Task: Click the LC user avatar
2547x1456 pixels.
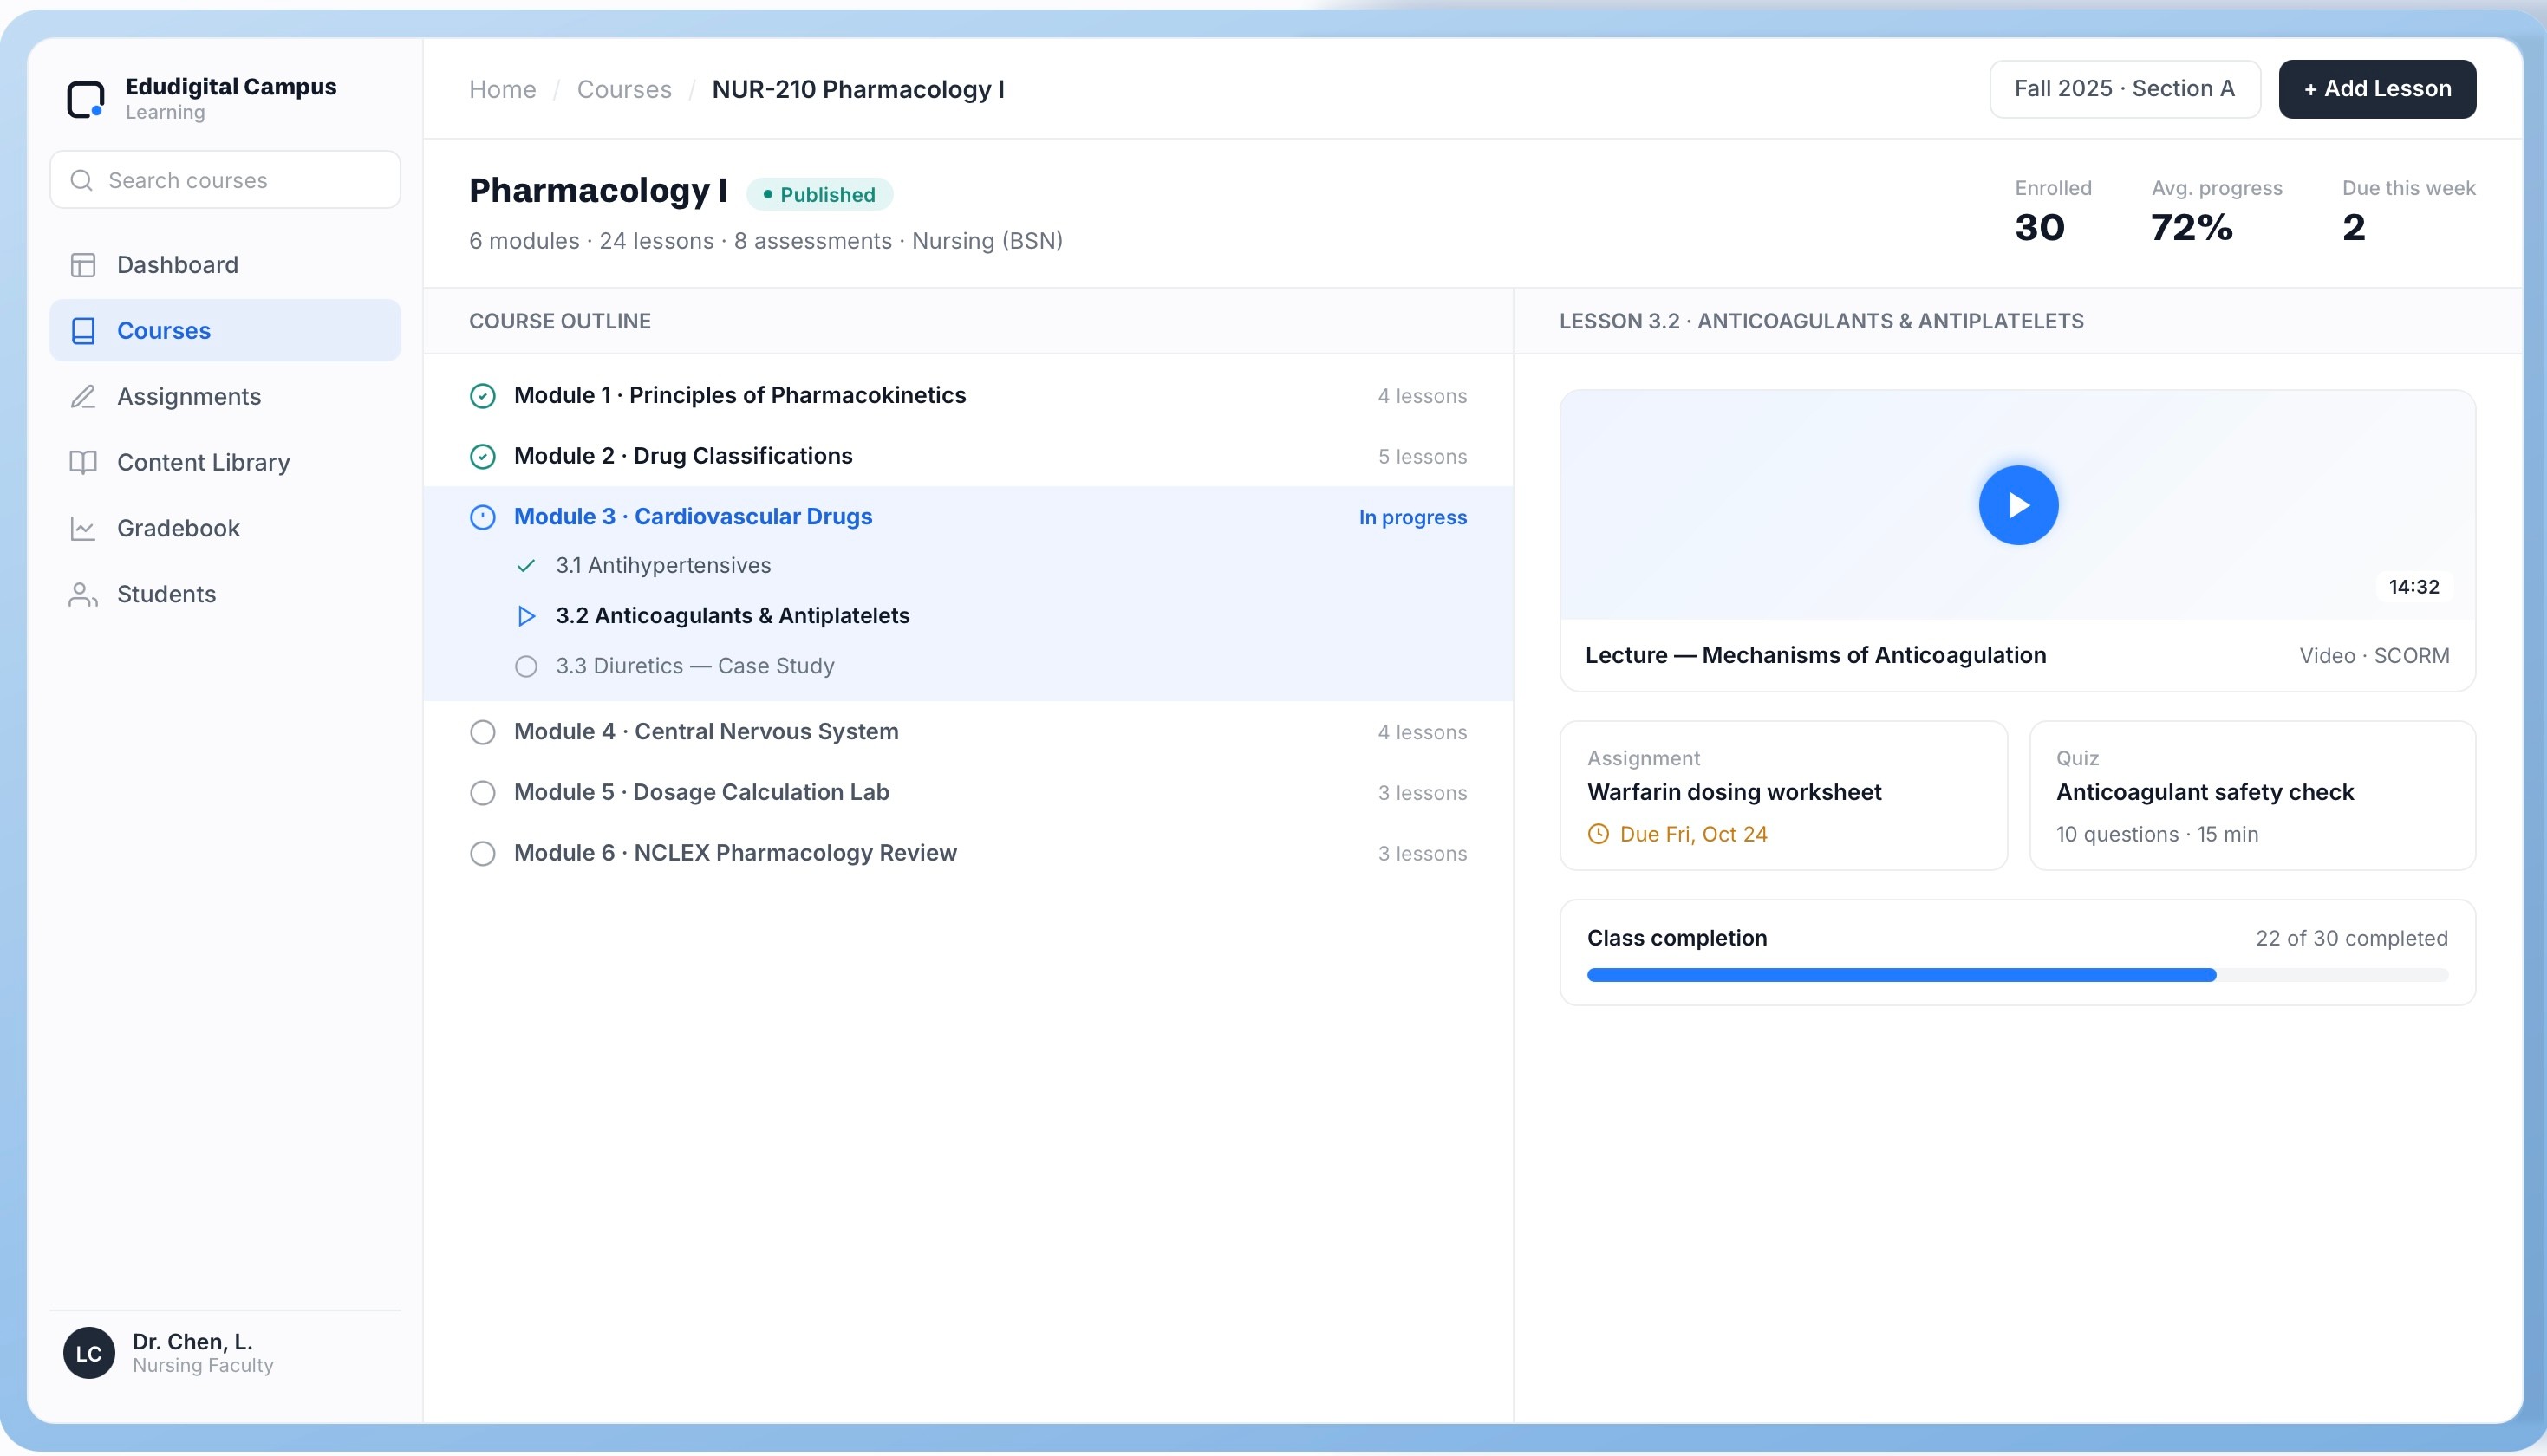Action: [89, 1353]
